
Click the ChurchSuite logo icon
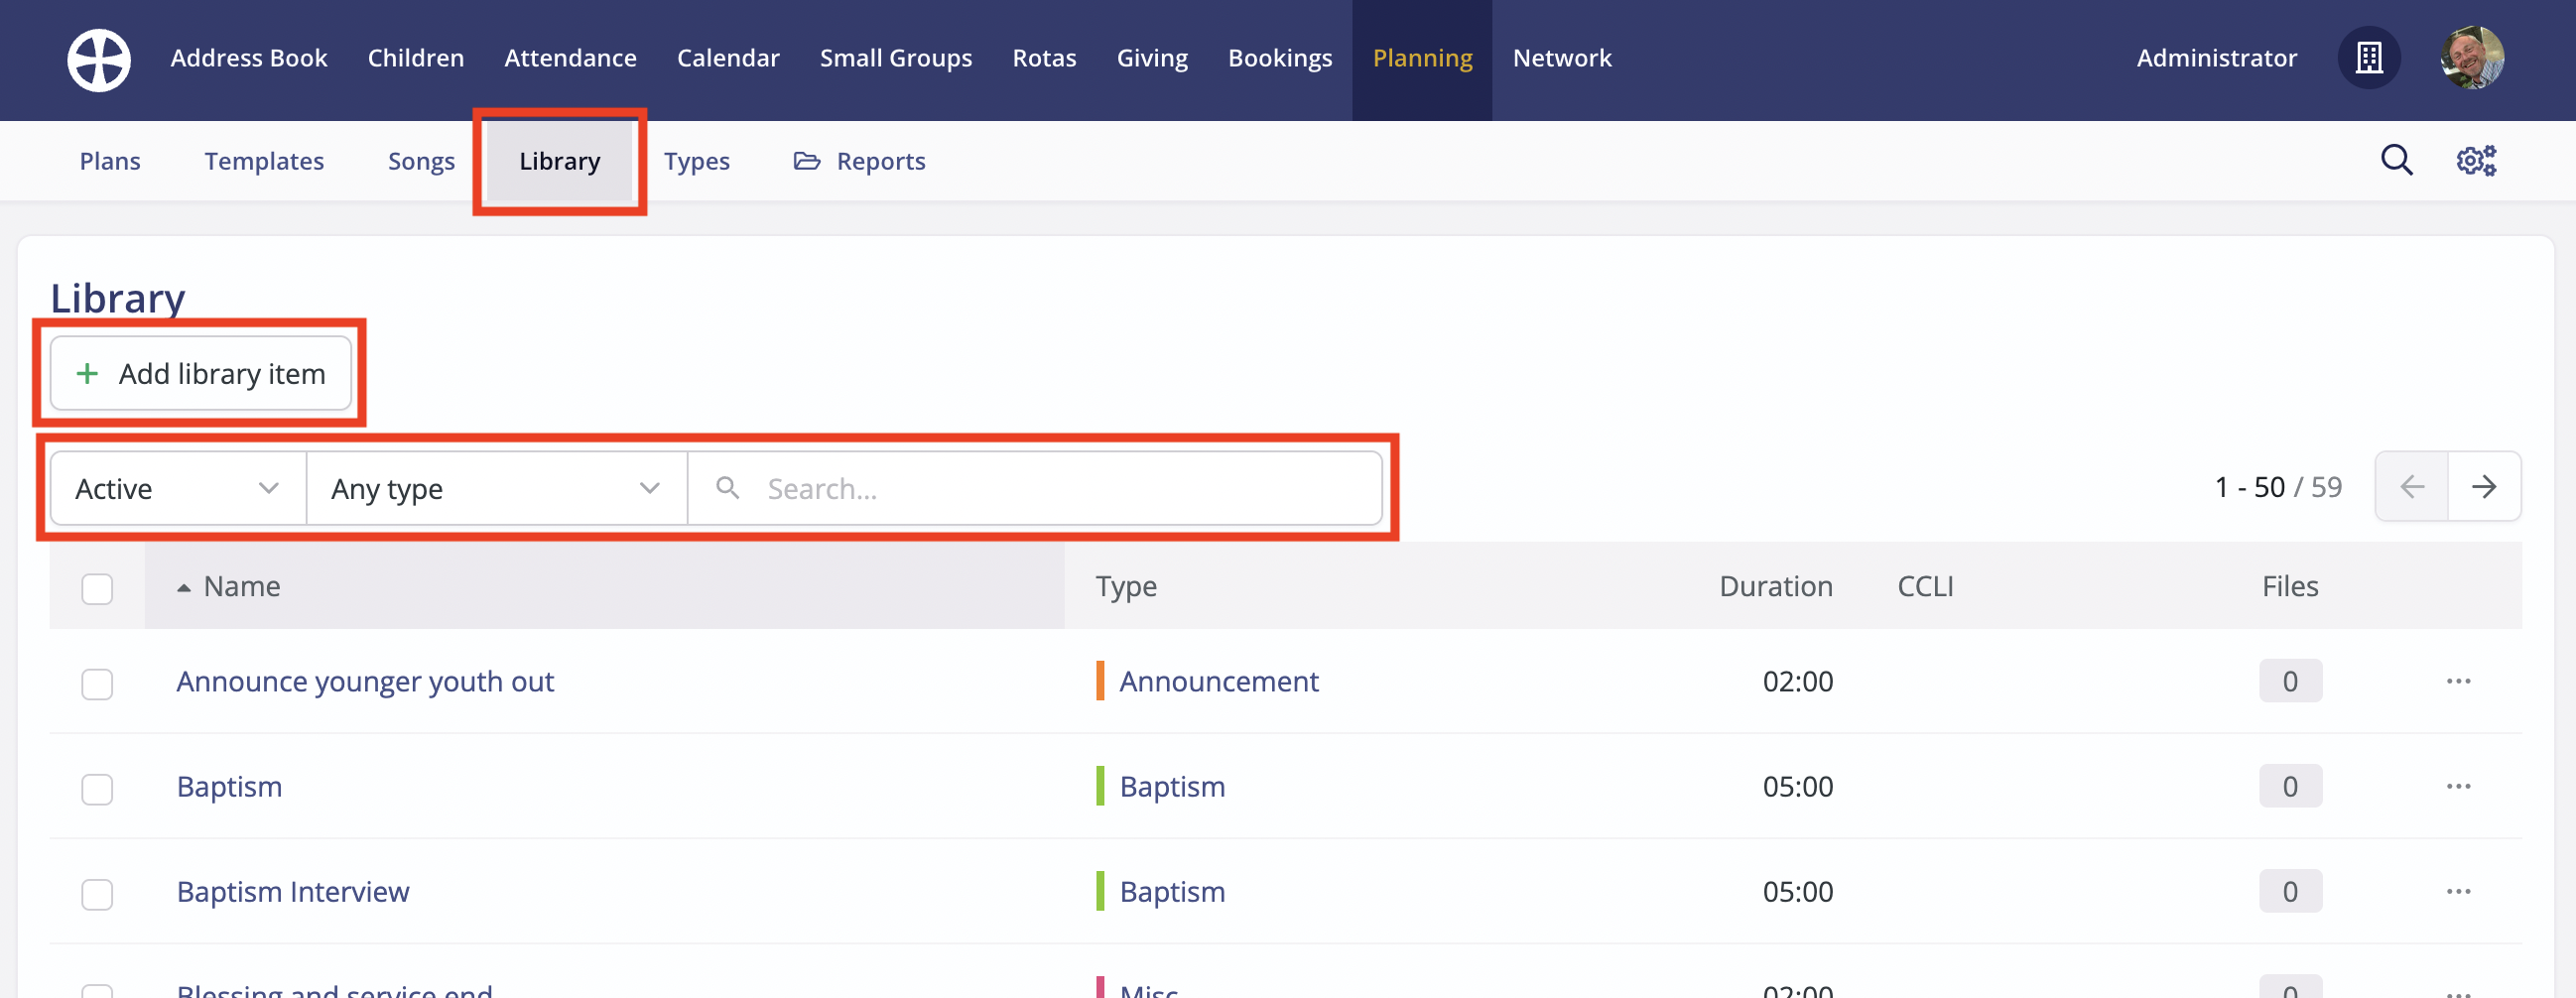pyautogui.click(x=99, y=59)
